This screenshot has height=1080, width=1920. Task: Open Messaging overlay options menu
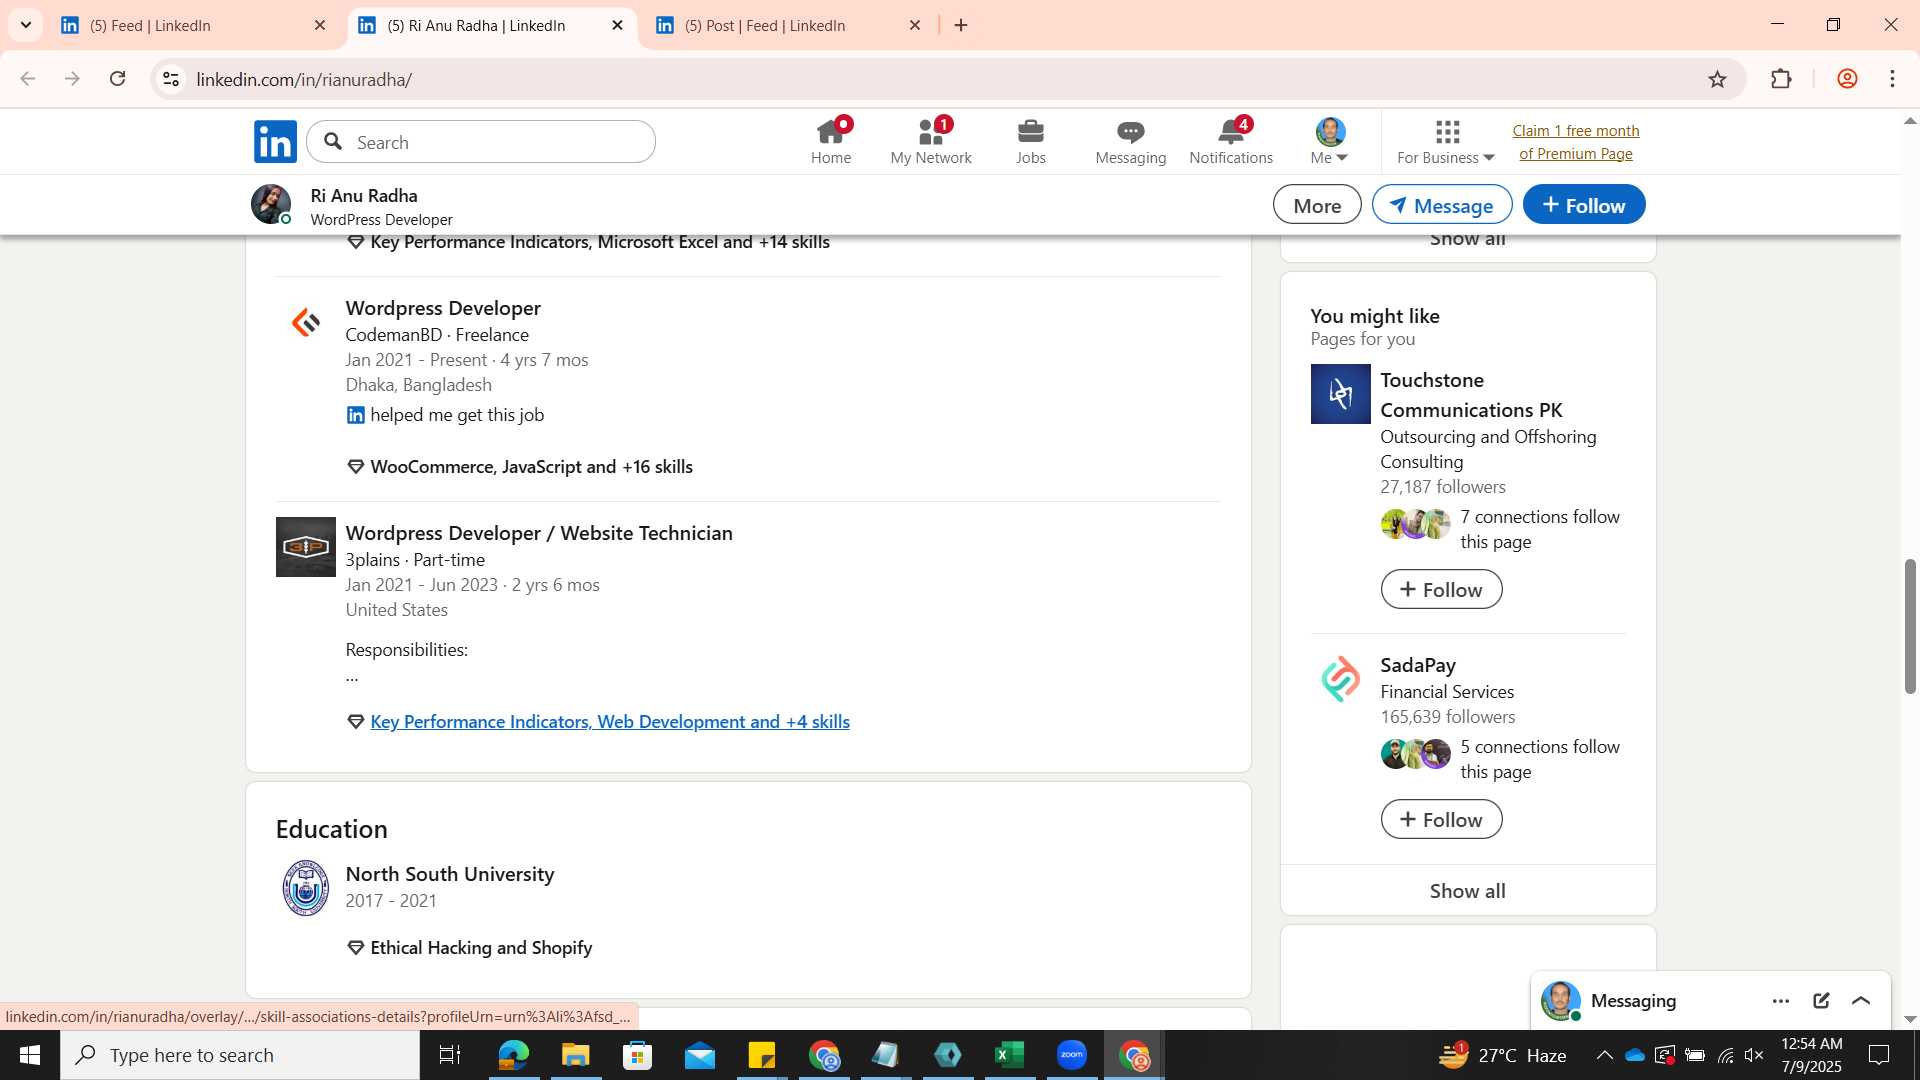[1781, 1001]
